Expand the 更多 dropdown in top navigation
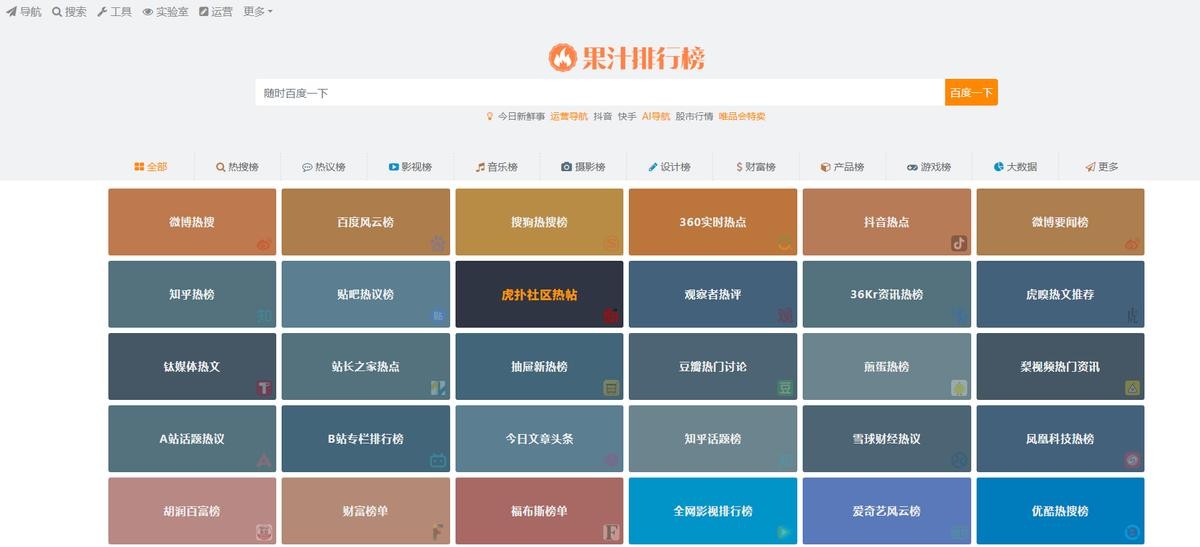 [x=258, y=12]
